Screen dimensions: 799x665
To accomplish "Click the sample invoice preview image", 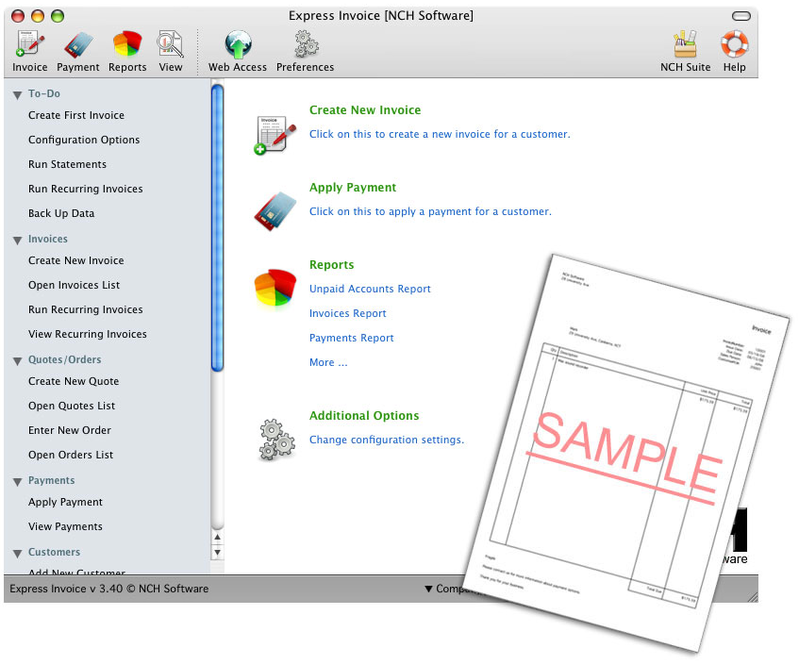I will pos(627,454).
